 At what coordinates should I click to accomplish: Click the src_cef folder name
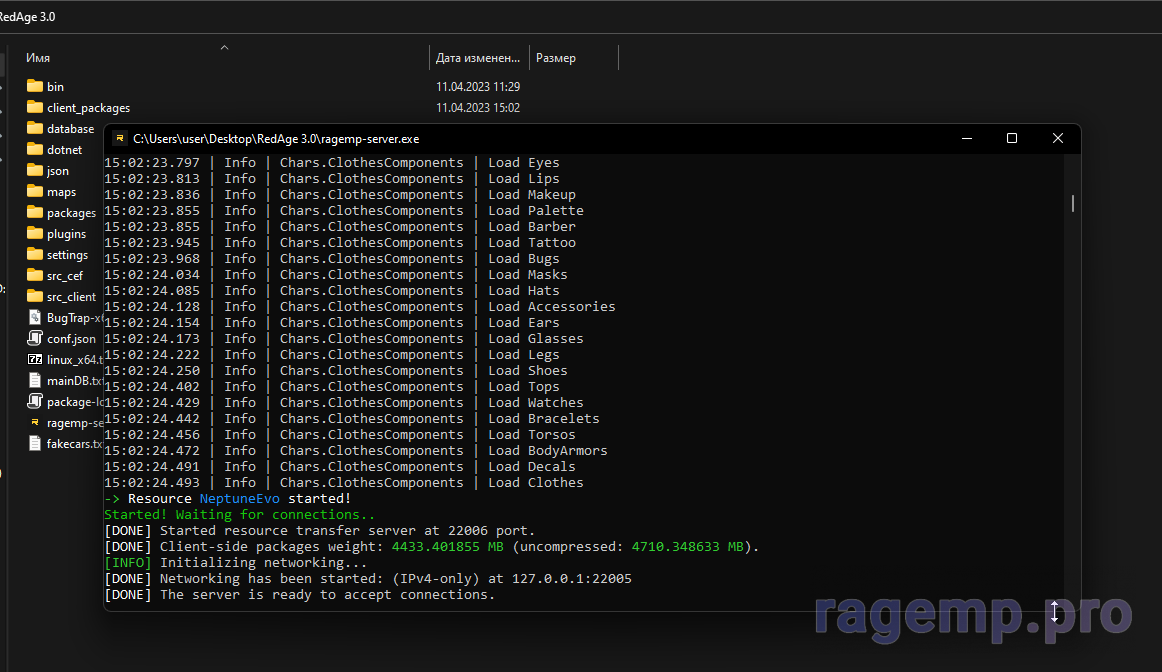pos(65,276)
